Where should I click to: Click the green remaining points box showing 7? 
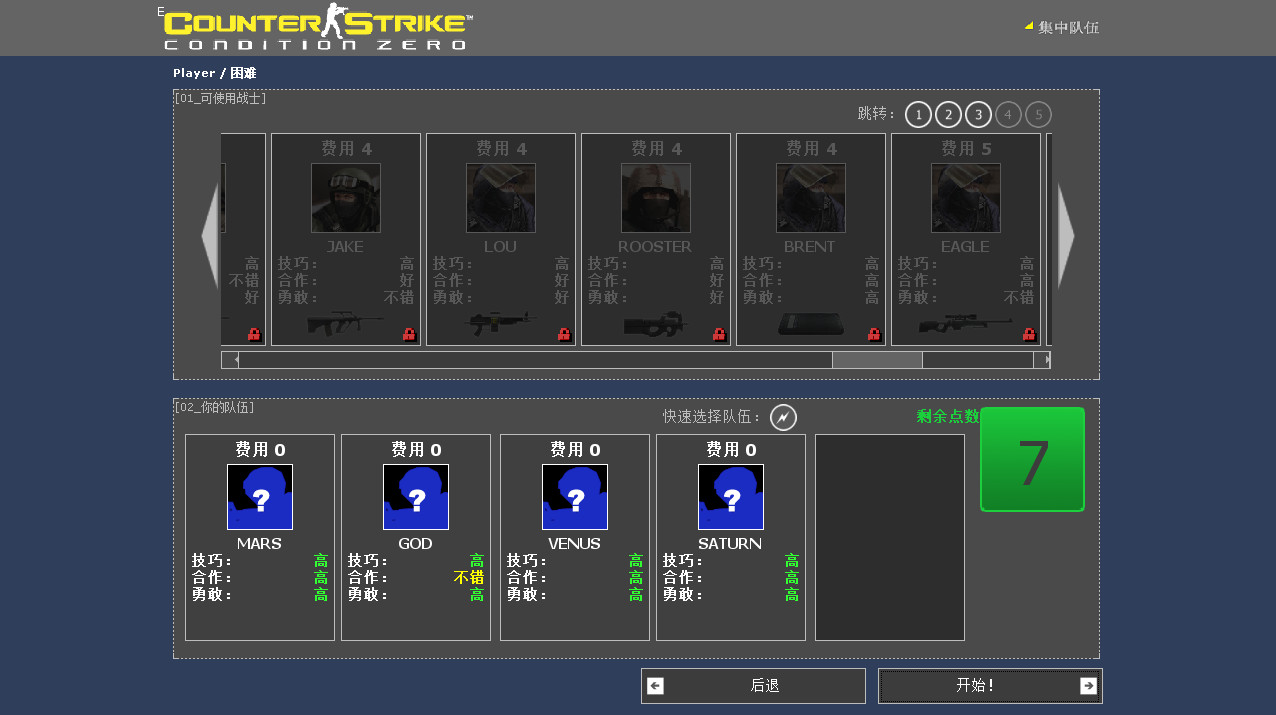coord(1032,458)
